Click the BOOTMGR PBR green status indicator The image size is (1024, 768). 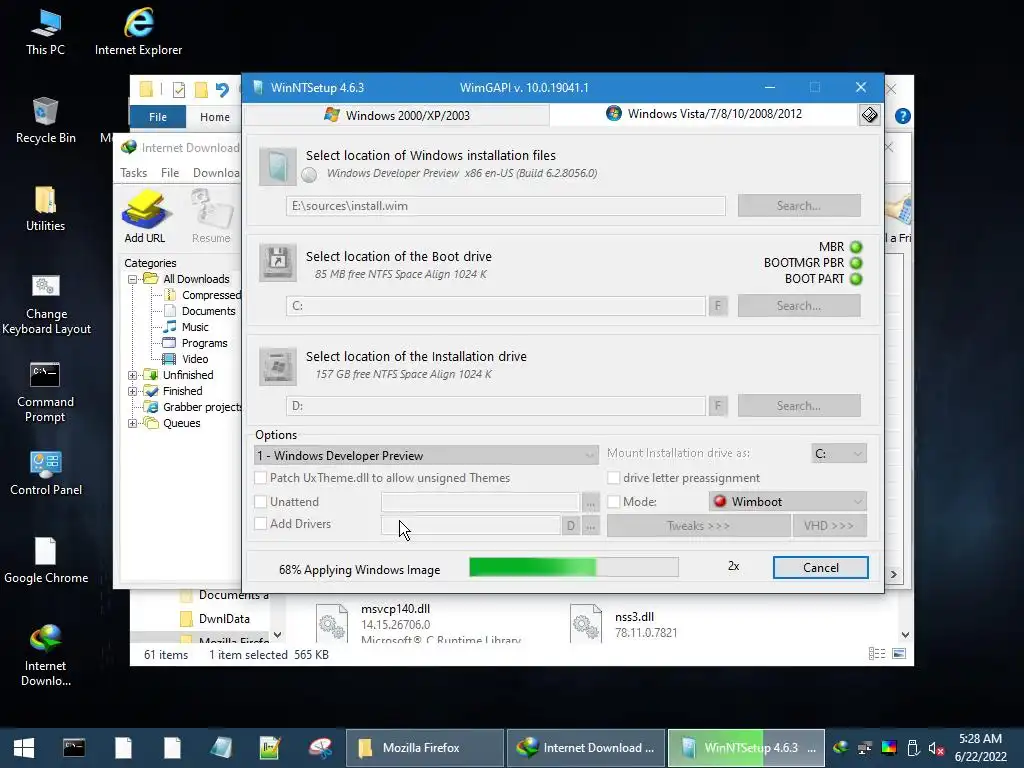856,263
